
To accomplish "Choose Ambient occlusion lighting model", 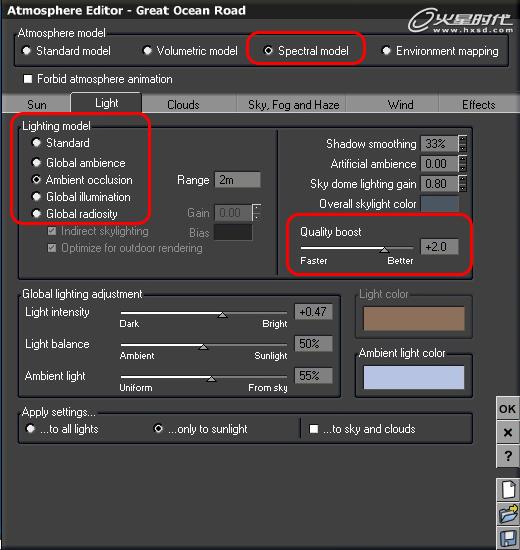I will (x=36, y=180).
